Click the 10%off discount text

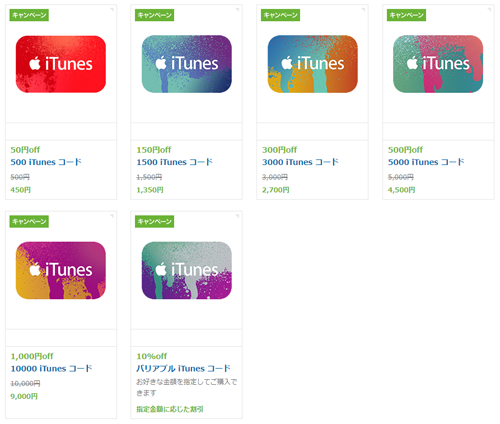click(x=152, y=356)
